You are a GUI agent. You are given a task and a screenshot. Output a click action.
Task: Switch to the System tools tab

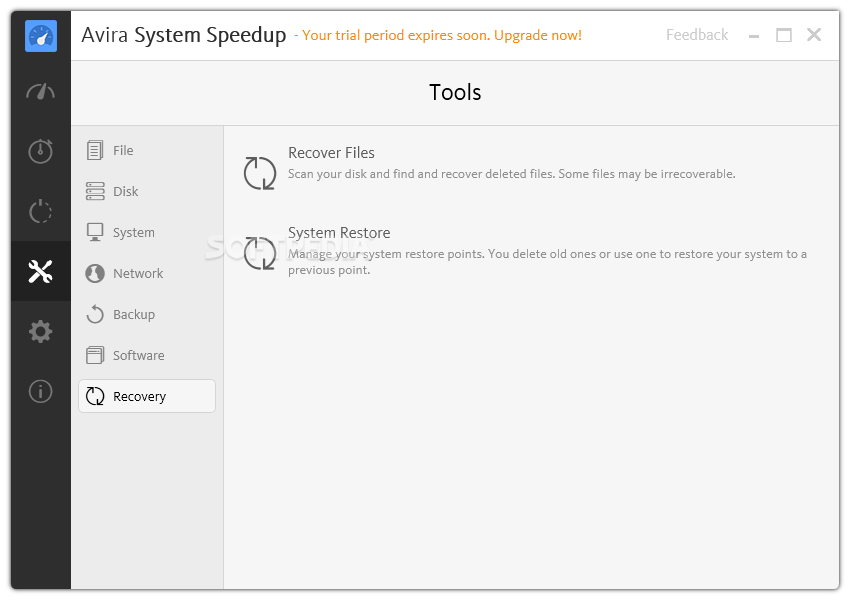click(147, 233)
